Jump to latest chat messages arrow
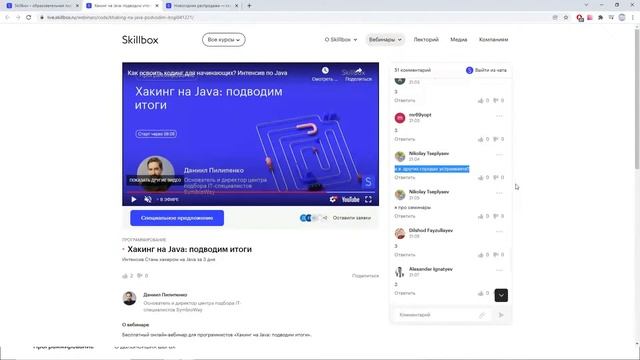This screenshot has width=640, height=360. tap(501, 295)
